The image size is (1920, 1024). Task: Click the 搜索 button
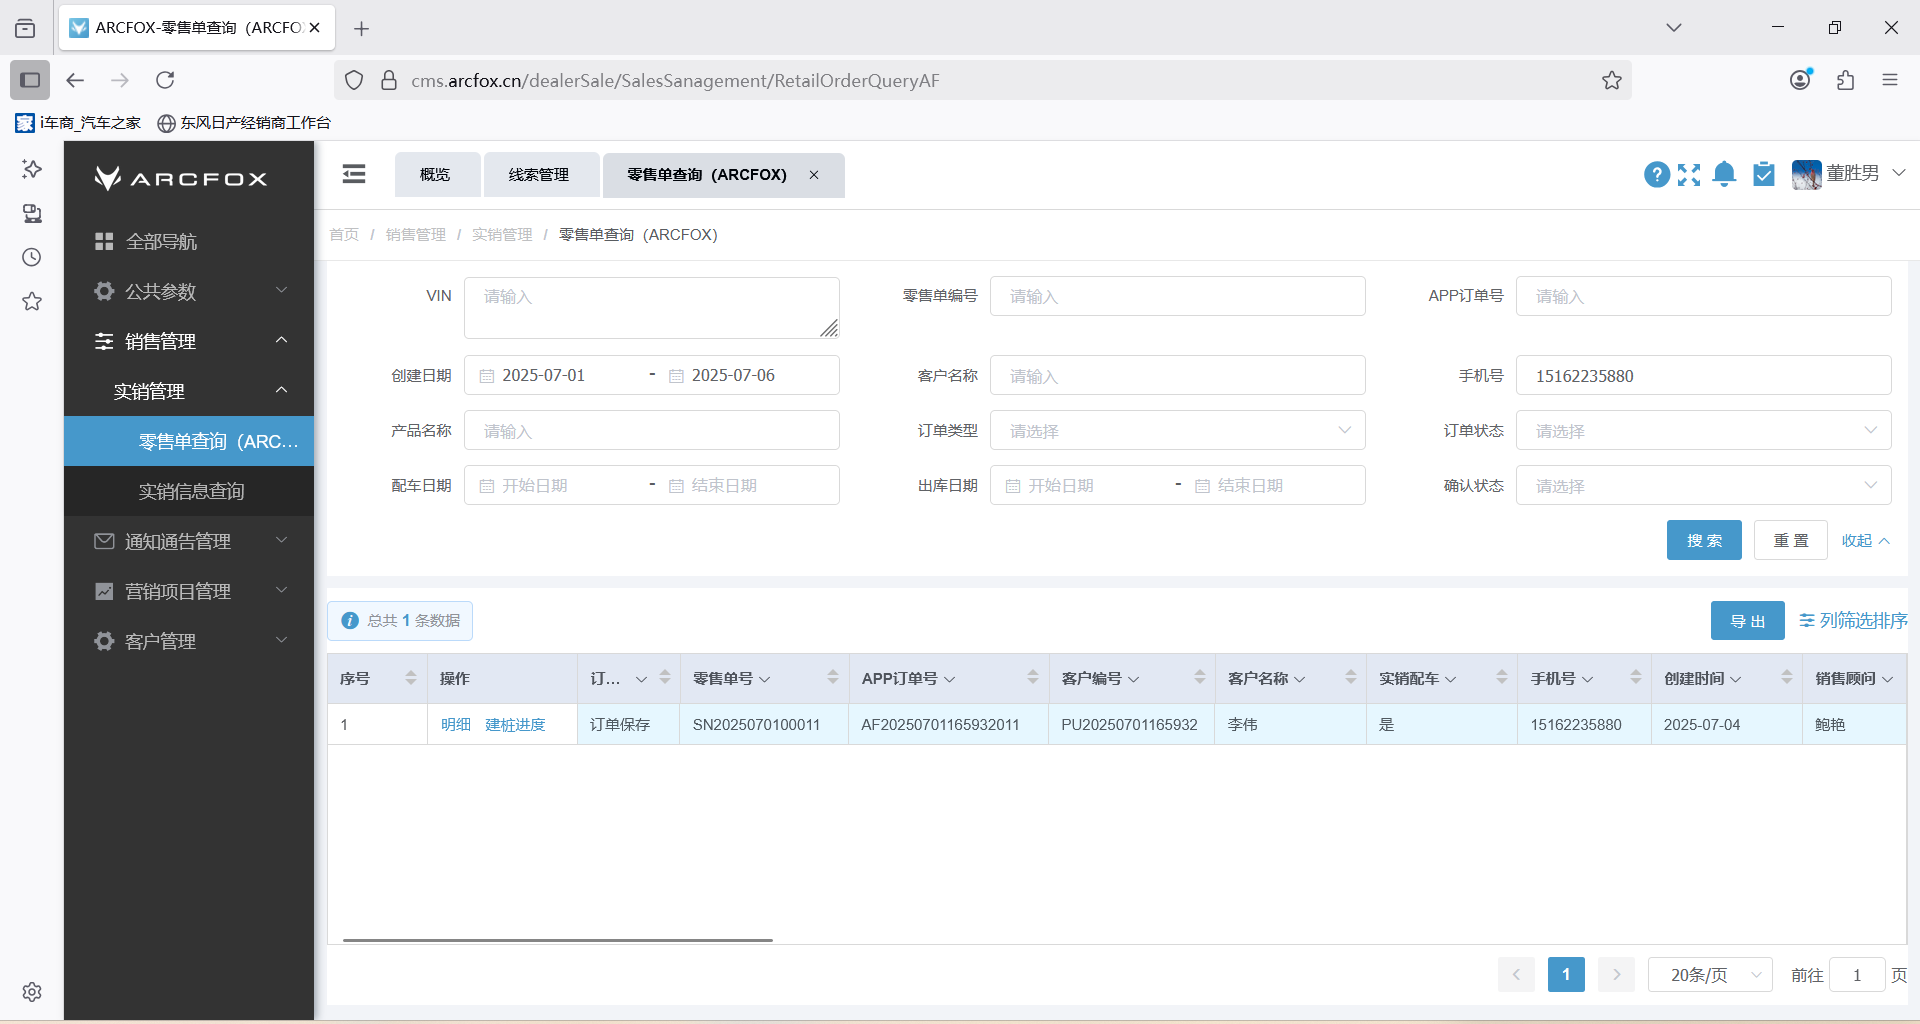click(x=1704, y=540)
